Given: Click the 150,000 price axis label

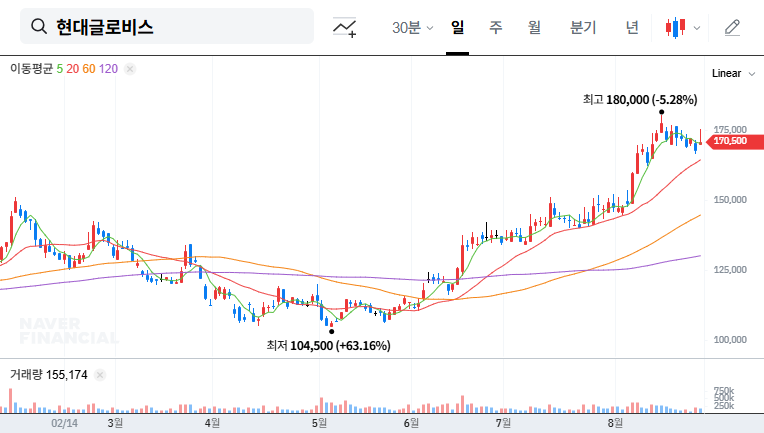Looking at the screenshot, I should [730, 200].
